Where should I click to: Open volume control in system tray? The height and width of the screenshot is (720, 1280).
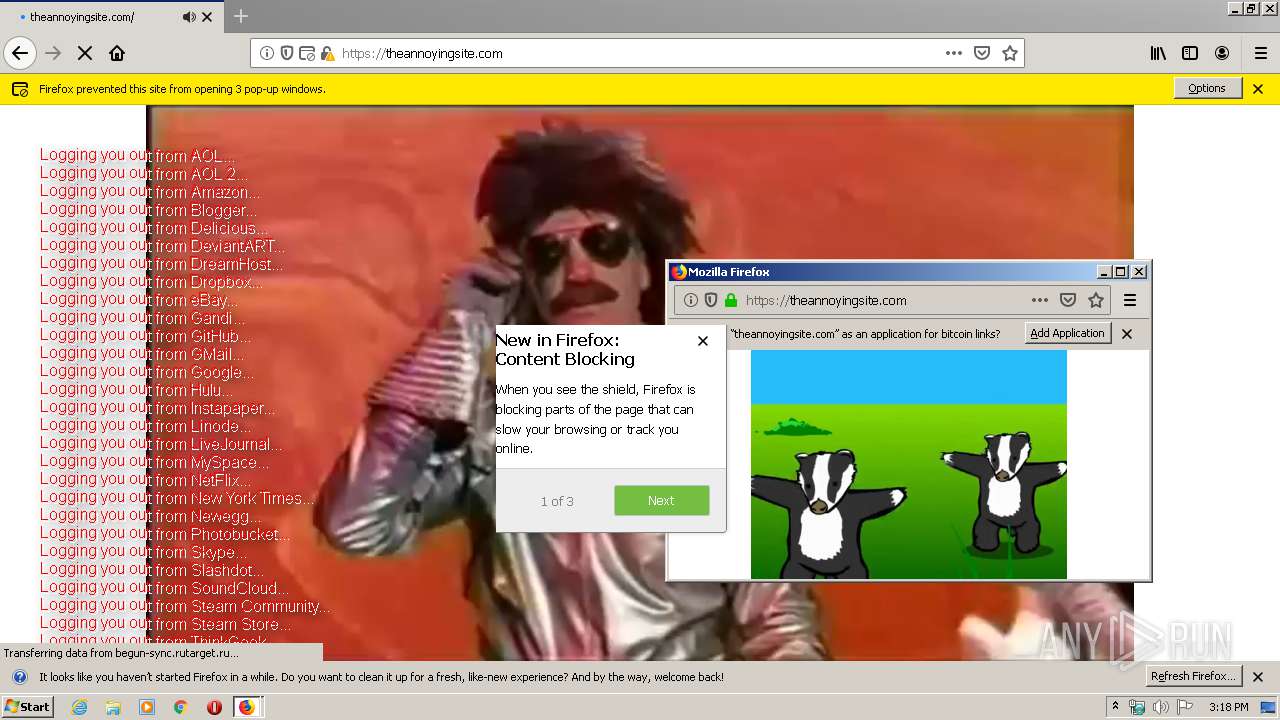[x=1160, y=707]
